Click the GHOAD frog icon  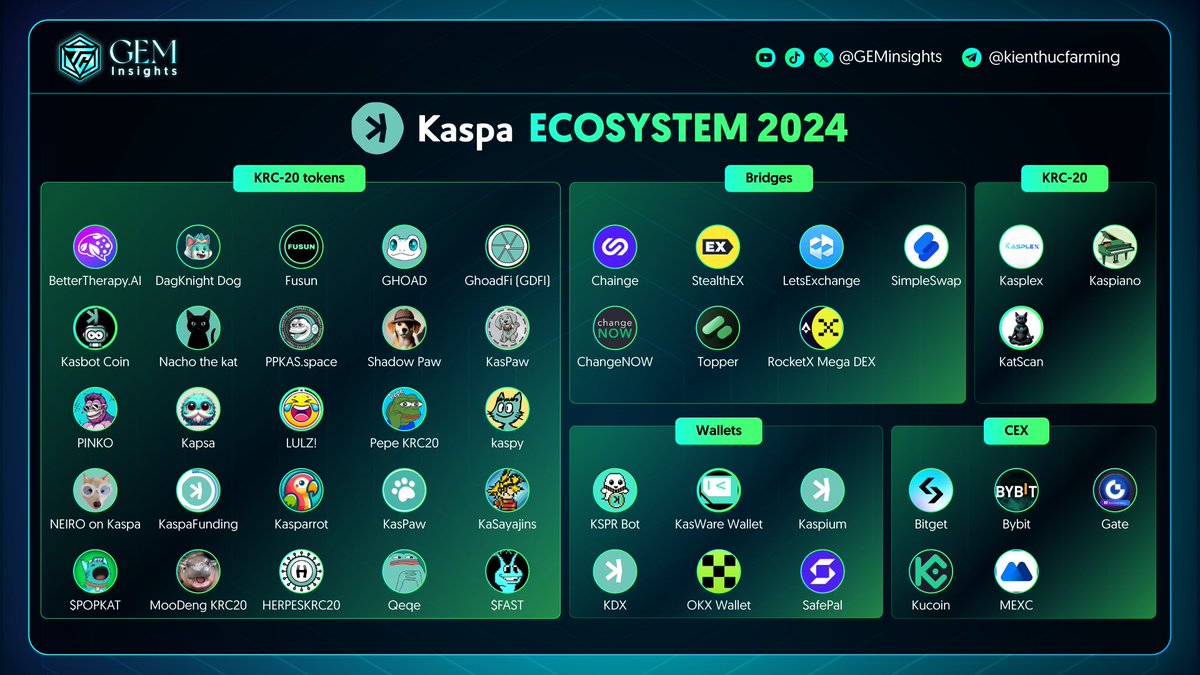click(404, 247)
